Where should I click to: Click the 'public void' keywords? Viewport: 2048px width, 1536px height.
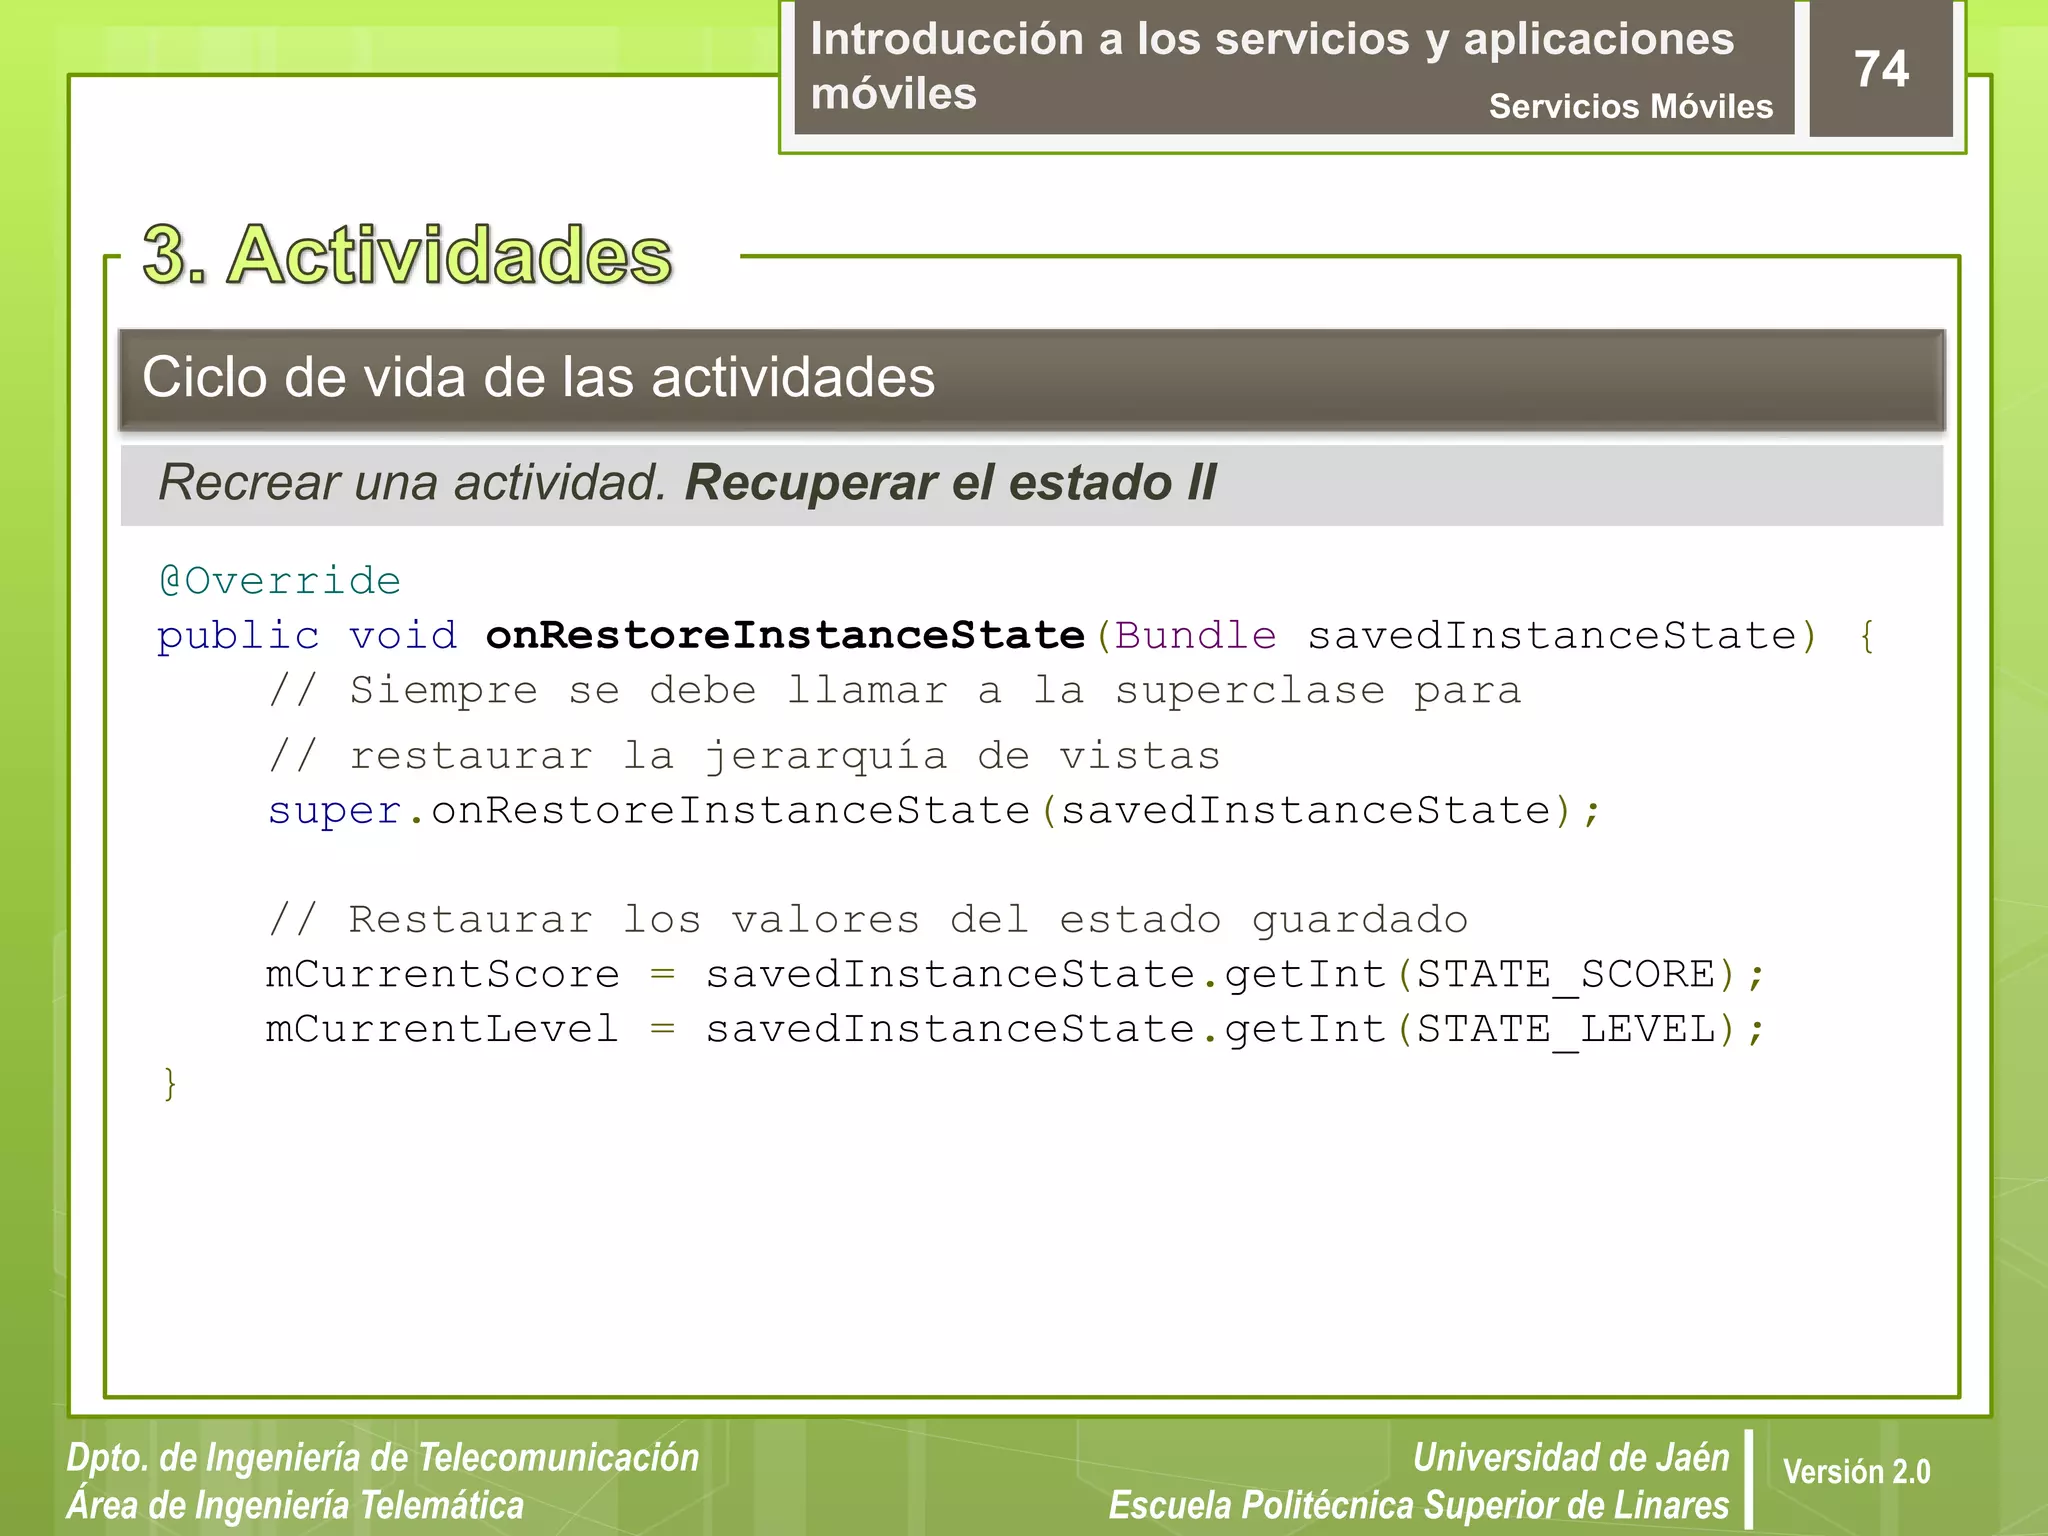[x=307, y=636]
